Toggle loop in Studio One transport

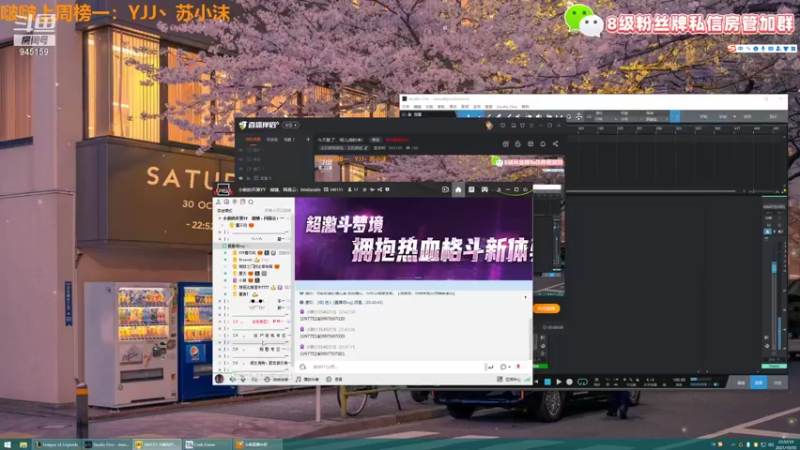pyautogui.click(x=582, y=382)
